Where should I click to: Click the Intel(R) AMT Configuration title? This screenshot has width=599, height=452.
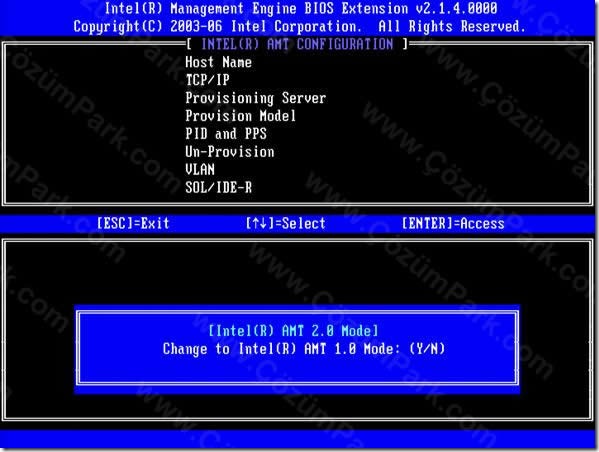pyautogui.click(x=297, y=44)
